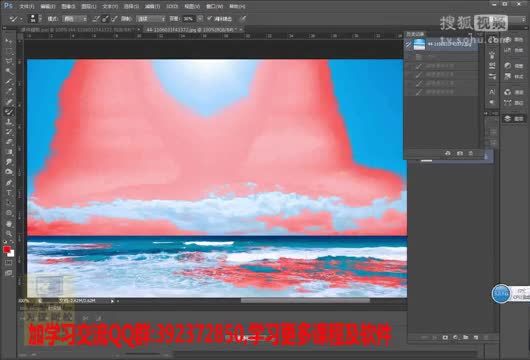This screenshot has height=360, width=530.
Task: Switch to the active 44-1106031F43372.jpg document tab
Action: coord(192,30)
